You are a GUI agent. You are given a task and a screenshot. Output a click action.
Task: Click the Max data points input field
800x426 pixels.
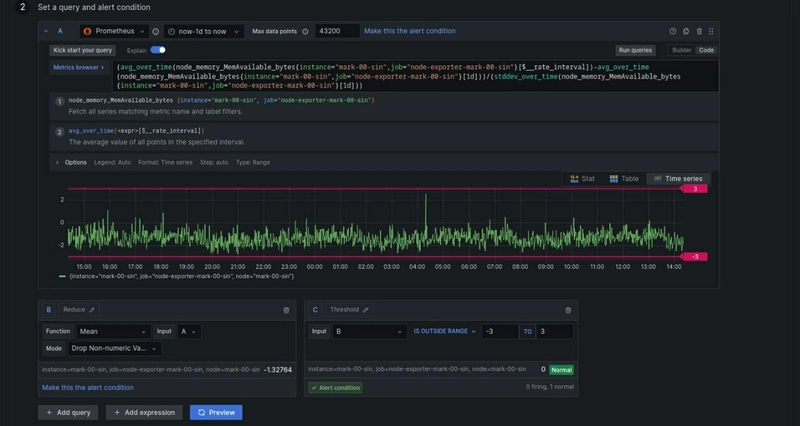(x=336, y=32)
